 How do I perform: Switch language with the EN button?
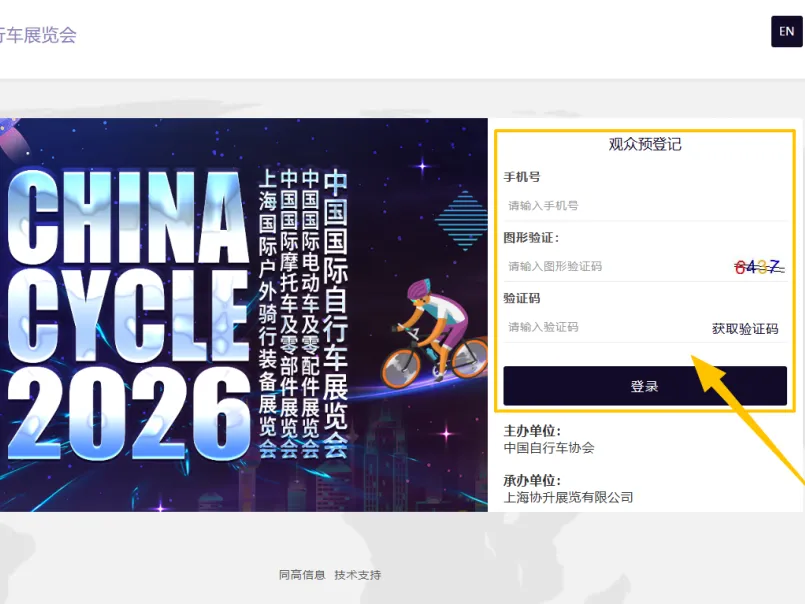coord(787,31)
